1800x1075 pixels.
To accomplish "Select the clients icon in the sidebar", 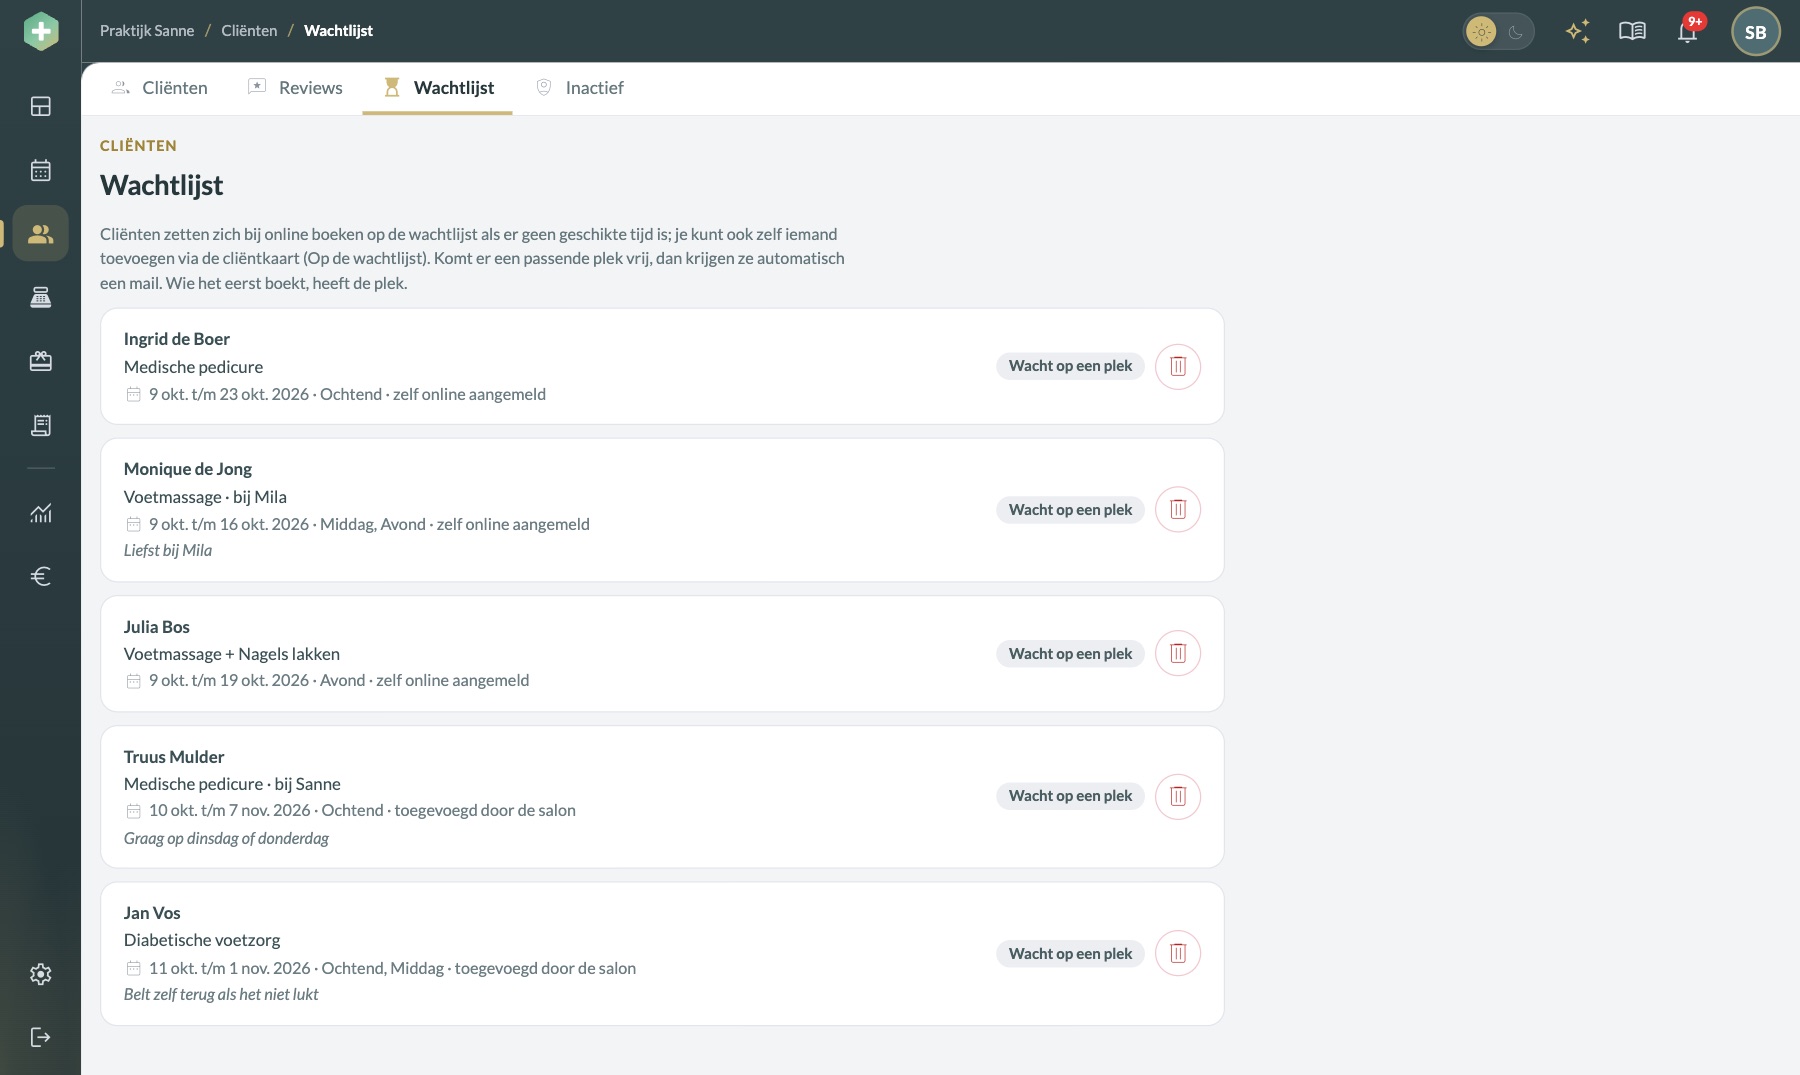I will click(x=41, y=234).
